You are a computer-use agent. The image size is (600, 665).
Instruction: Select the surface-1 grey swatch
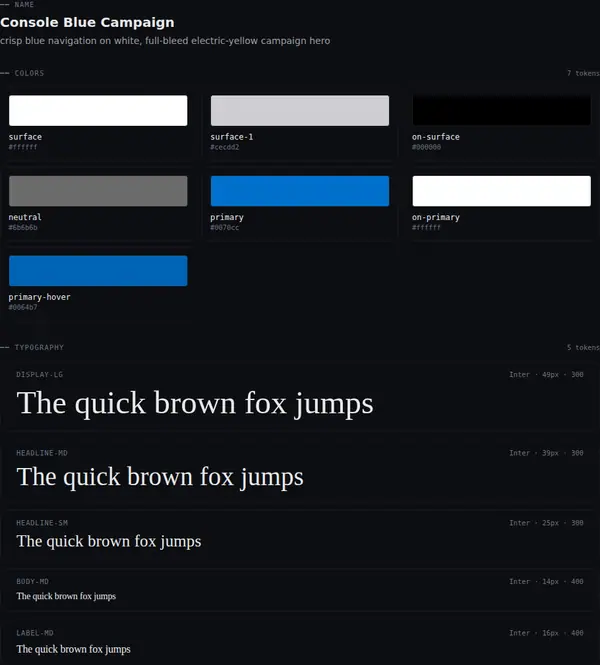[x=300, y=110]
